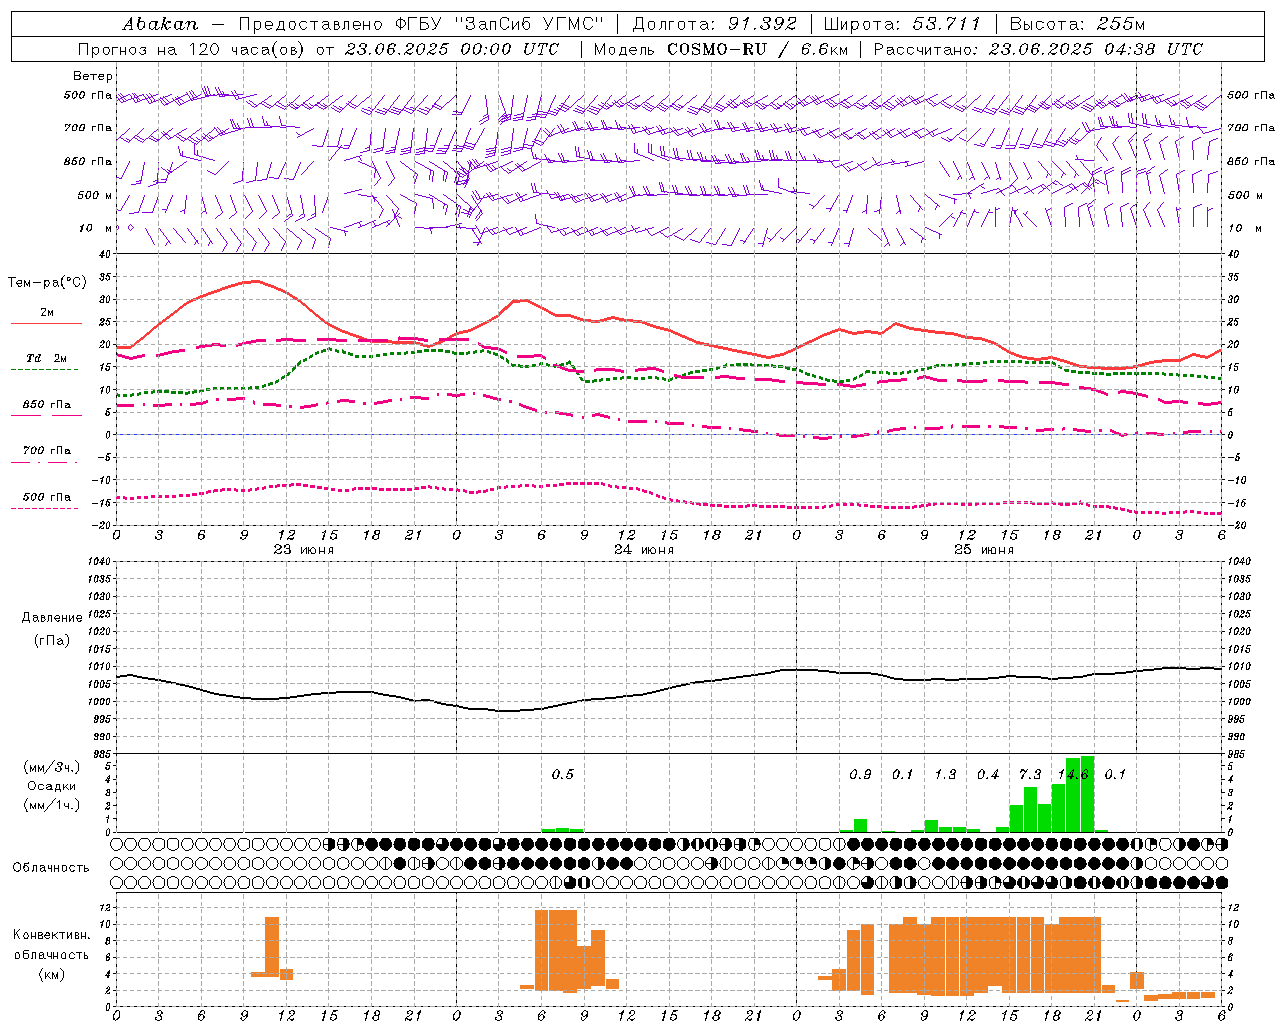The height and width of the screenshot is (1024, 1280).
Task: Select the '2м' temperature legend entry
Action: coord(47,313)
